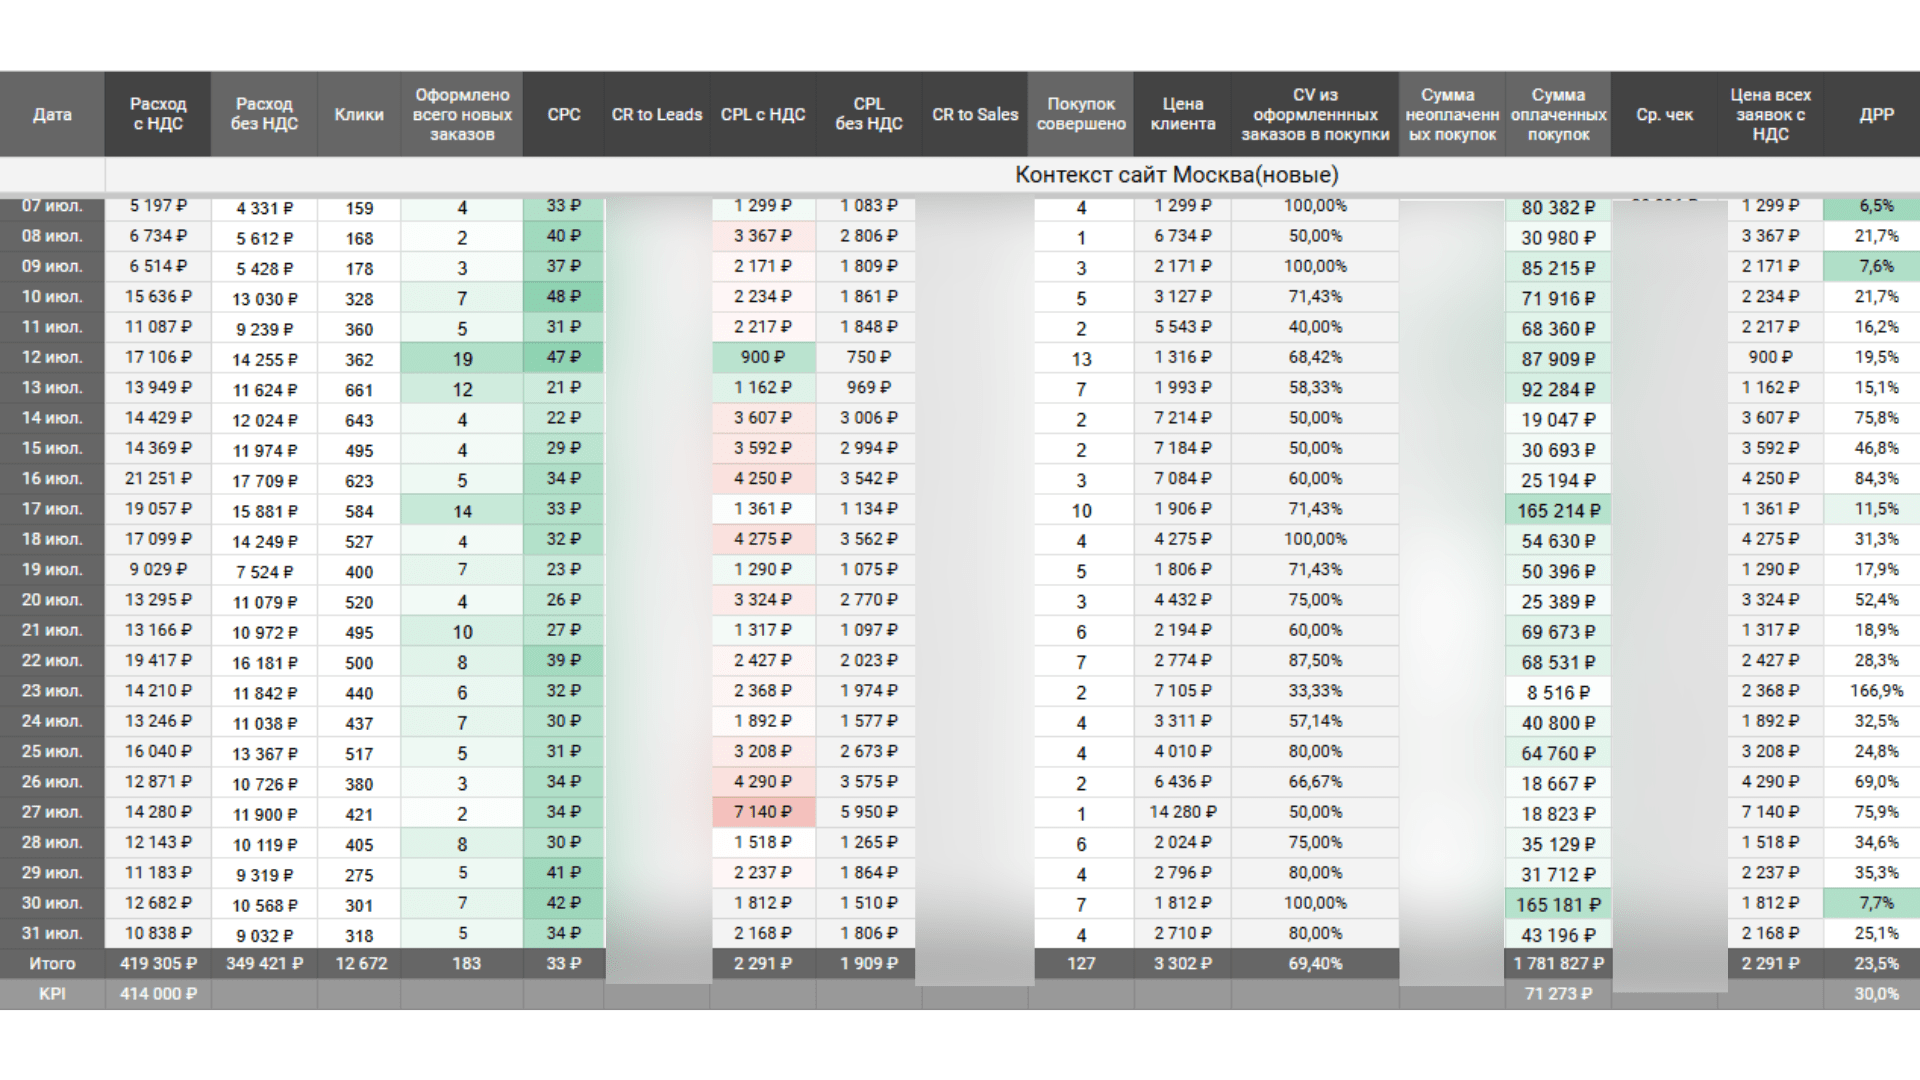Viewport: 1920px width, 1080px height.
Task: Click the 'Дата' column header
Action: (x=52, y=115)
